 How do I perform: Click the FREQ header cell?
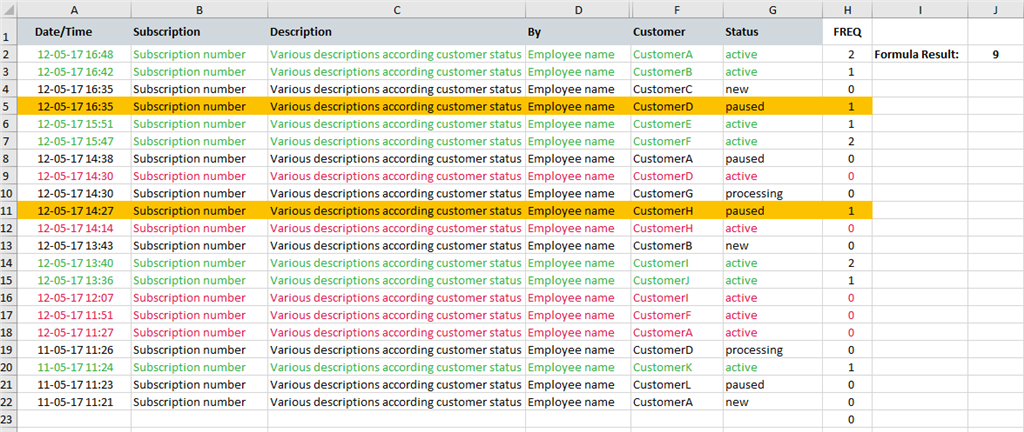tap(848, 32)
